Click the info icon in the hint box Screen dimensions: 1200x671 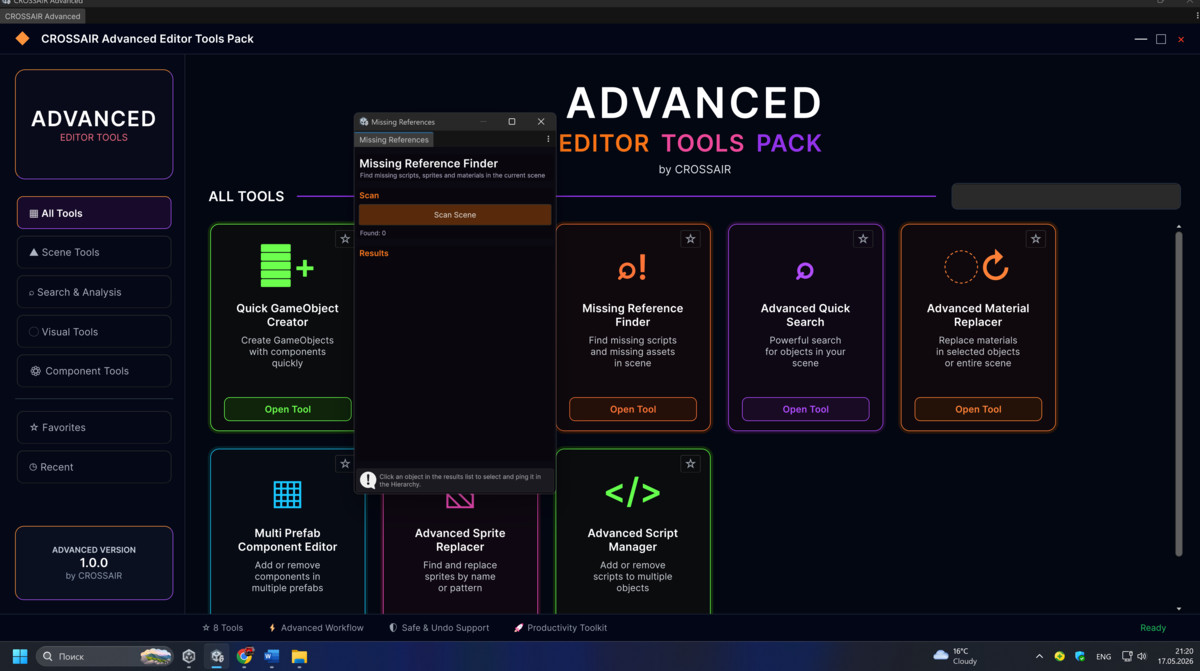click(368, 480)
